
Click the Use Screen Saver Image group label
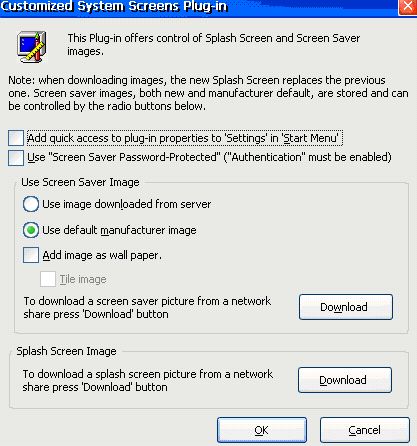point(80,182)
